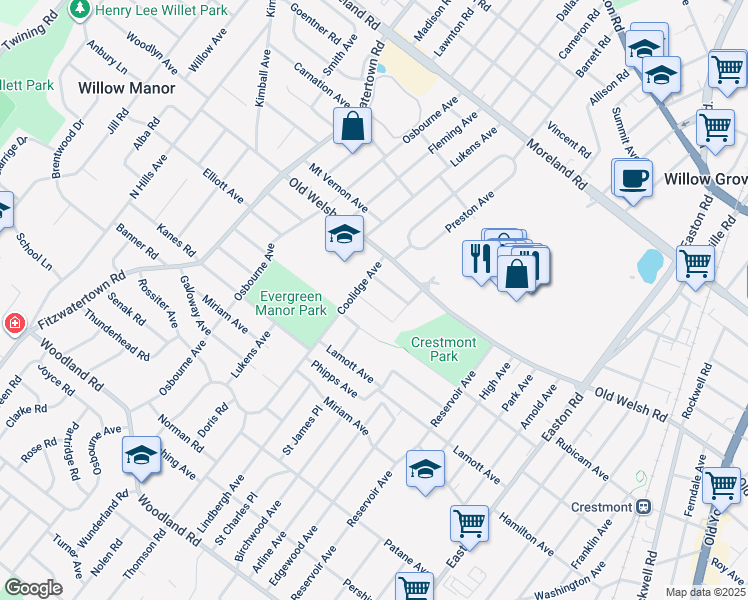Click partial school marker near School Ln

click(x=5, y=211)
